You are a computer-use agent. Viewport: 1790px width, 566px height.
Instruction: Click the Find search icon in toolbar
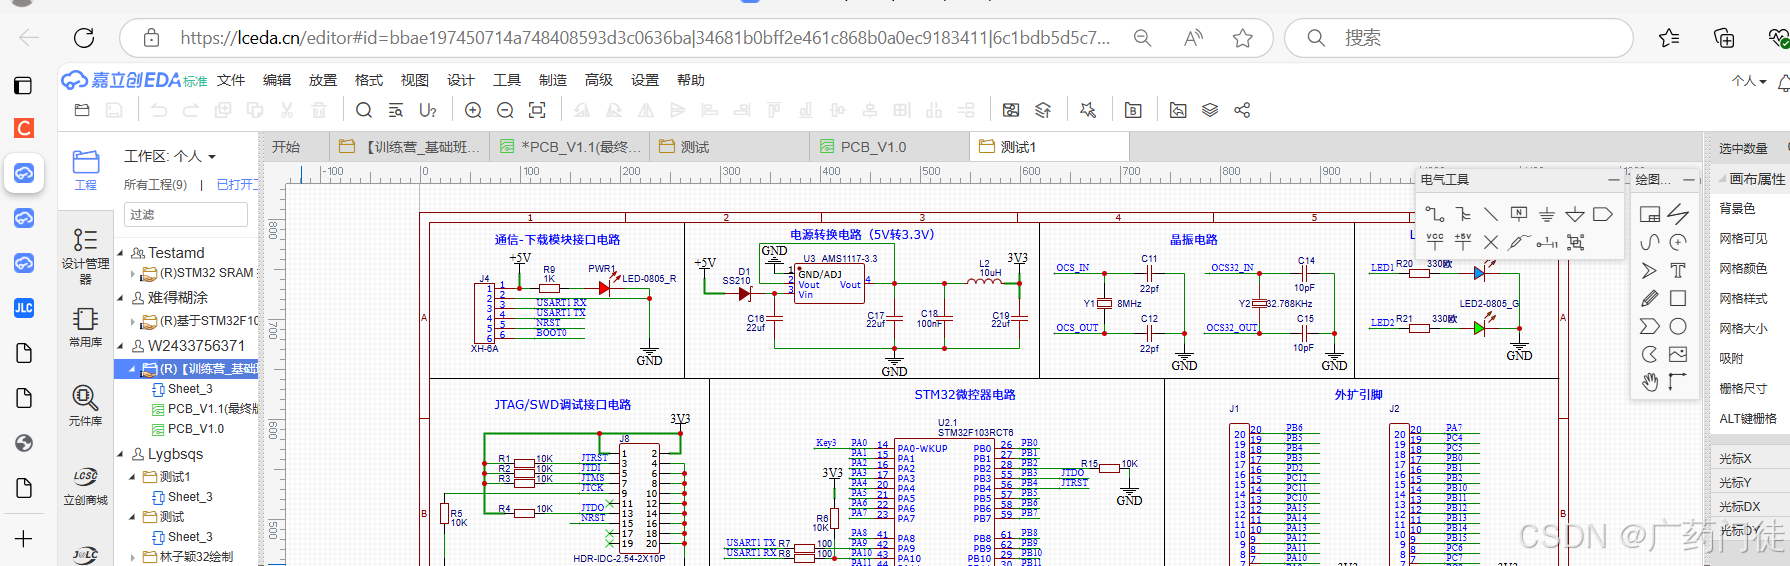pos(364,110)
